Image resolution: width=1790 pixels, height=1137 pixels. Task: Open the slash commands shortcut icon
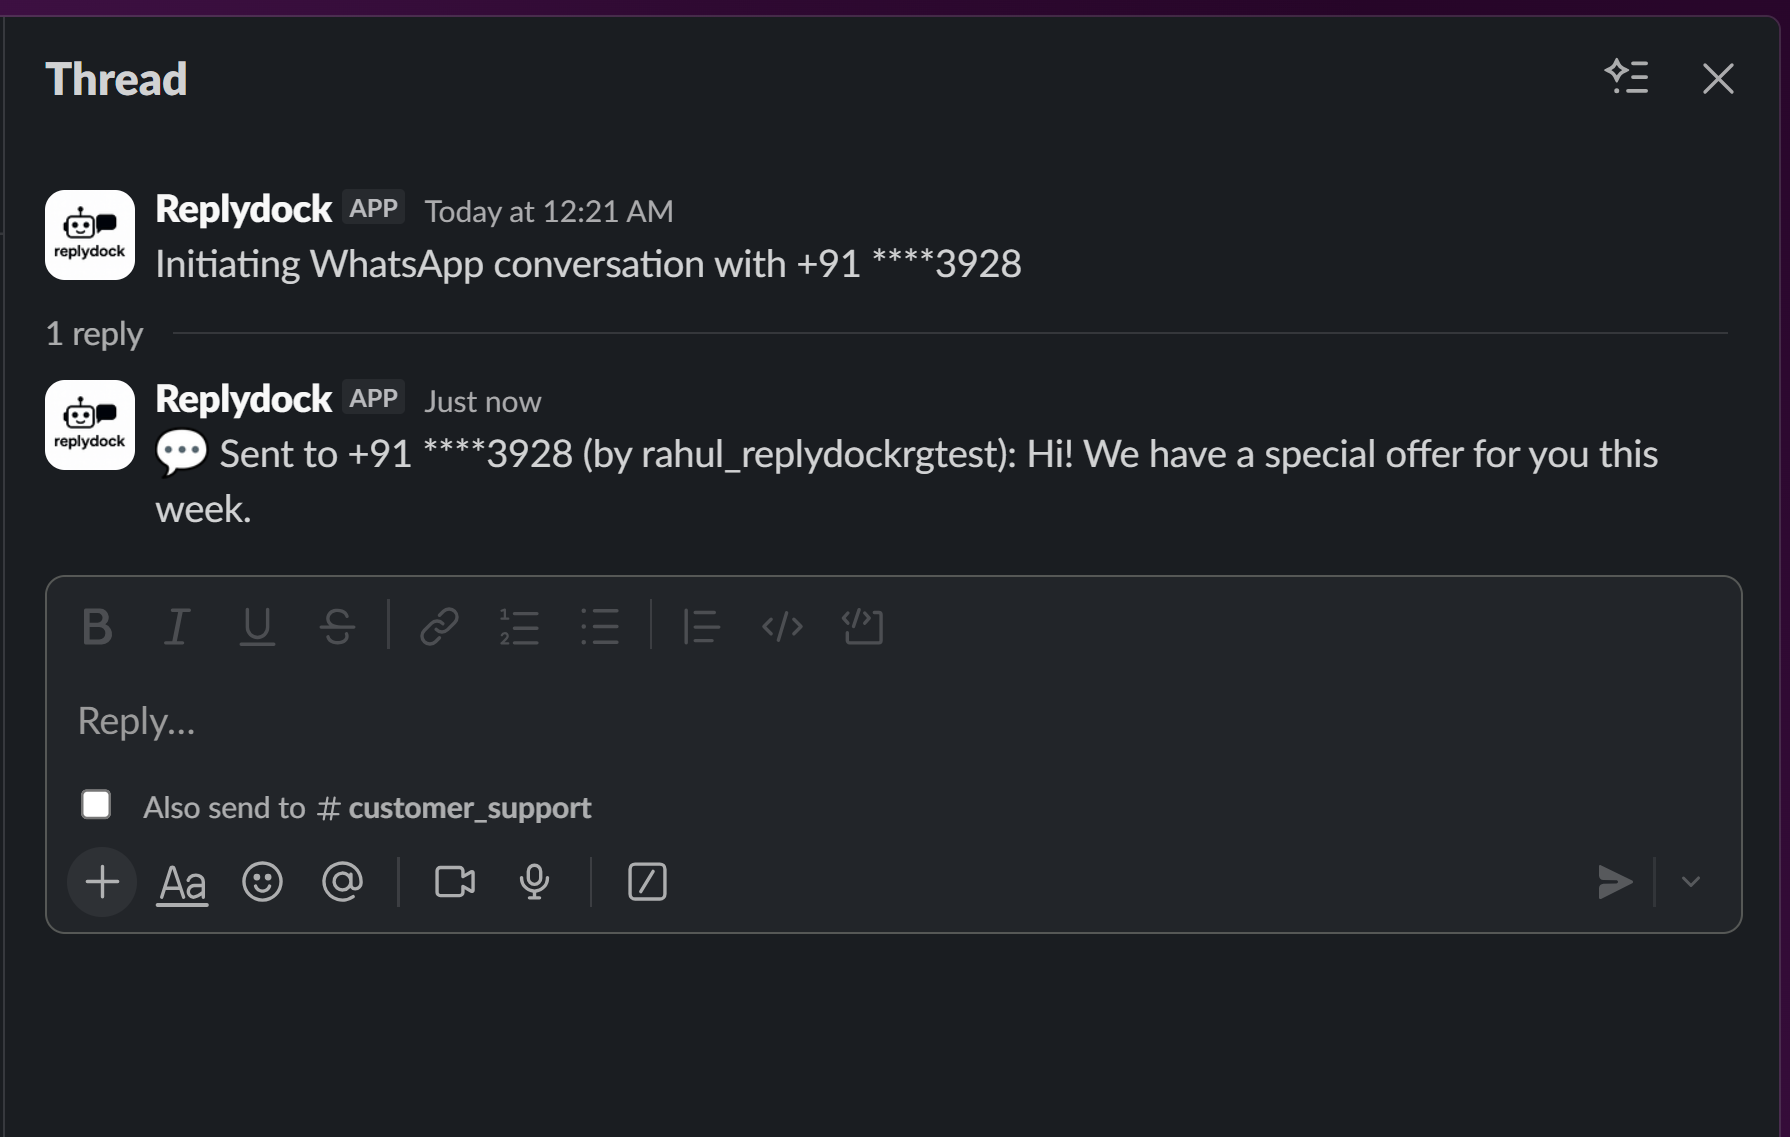pos(646,882)
